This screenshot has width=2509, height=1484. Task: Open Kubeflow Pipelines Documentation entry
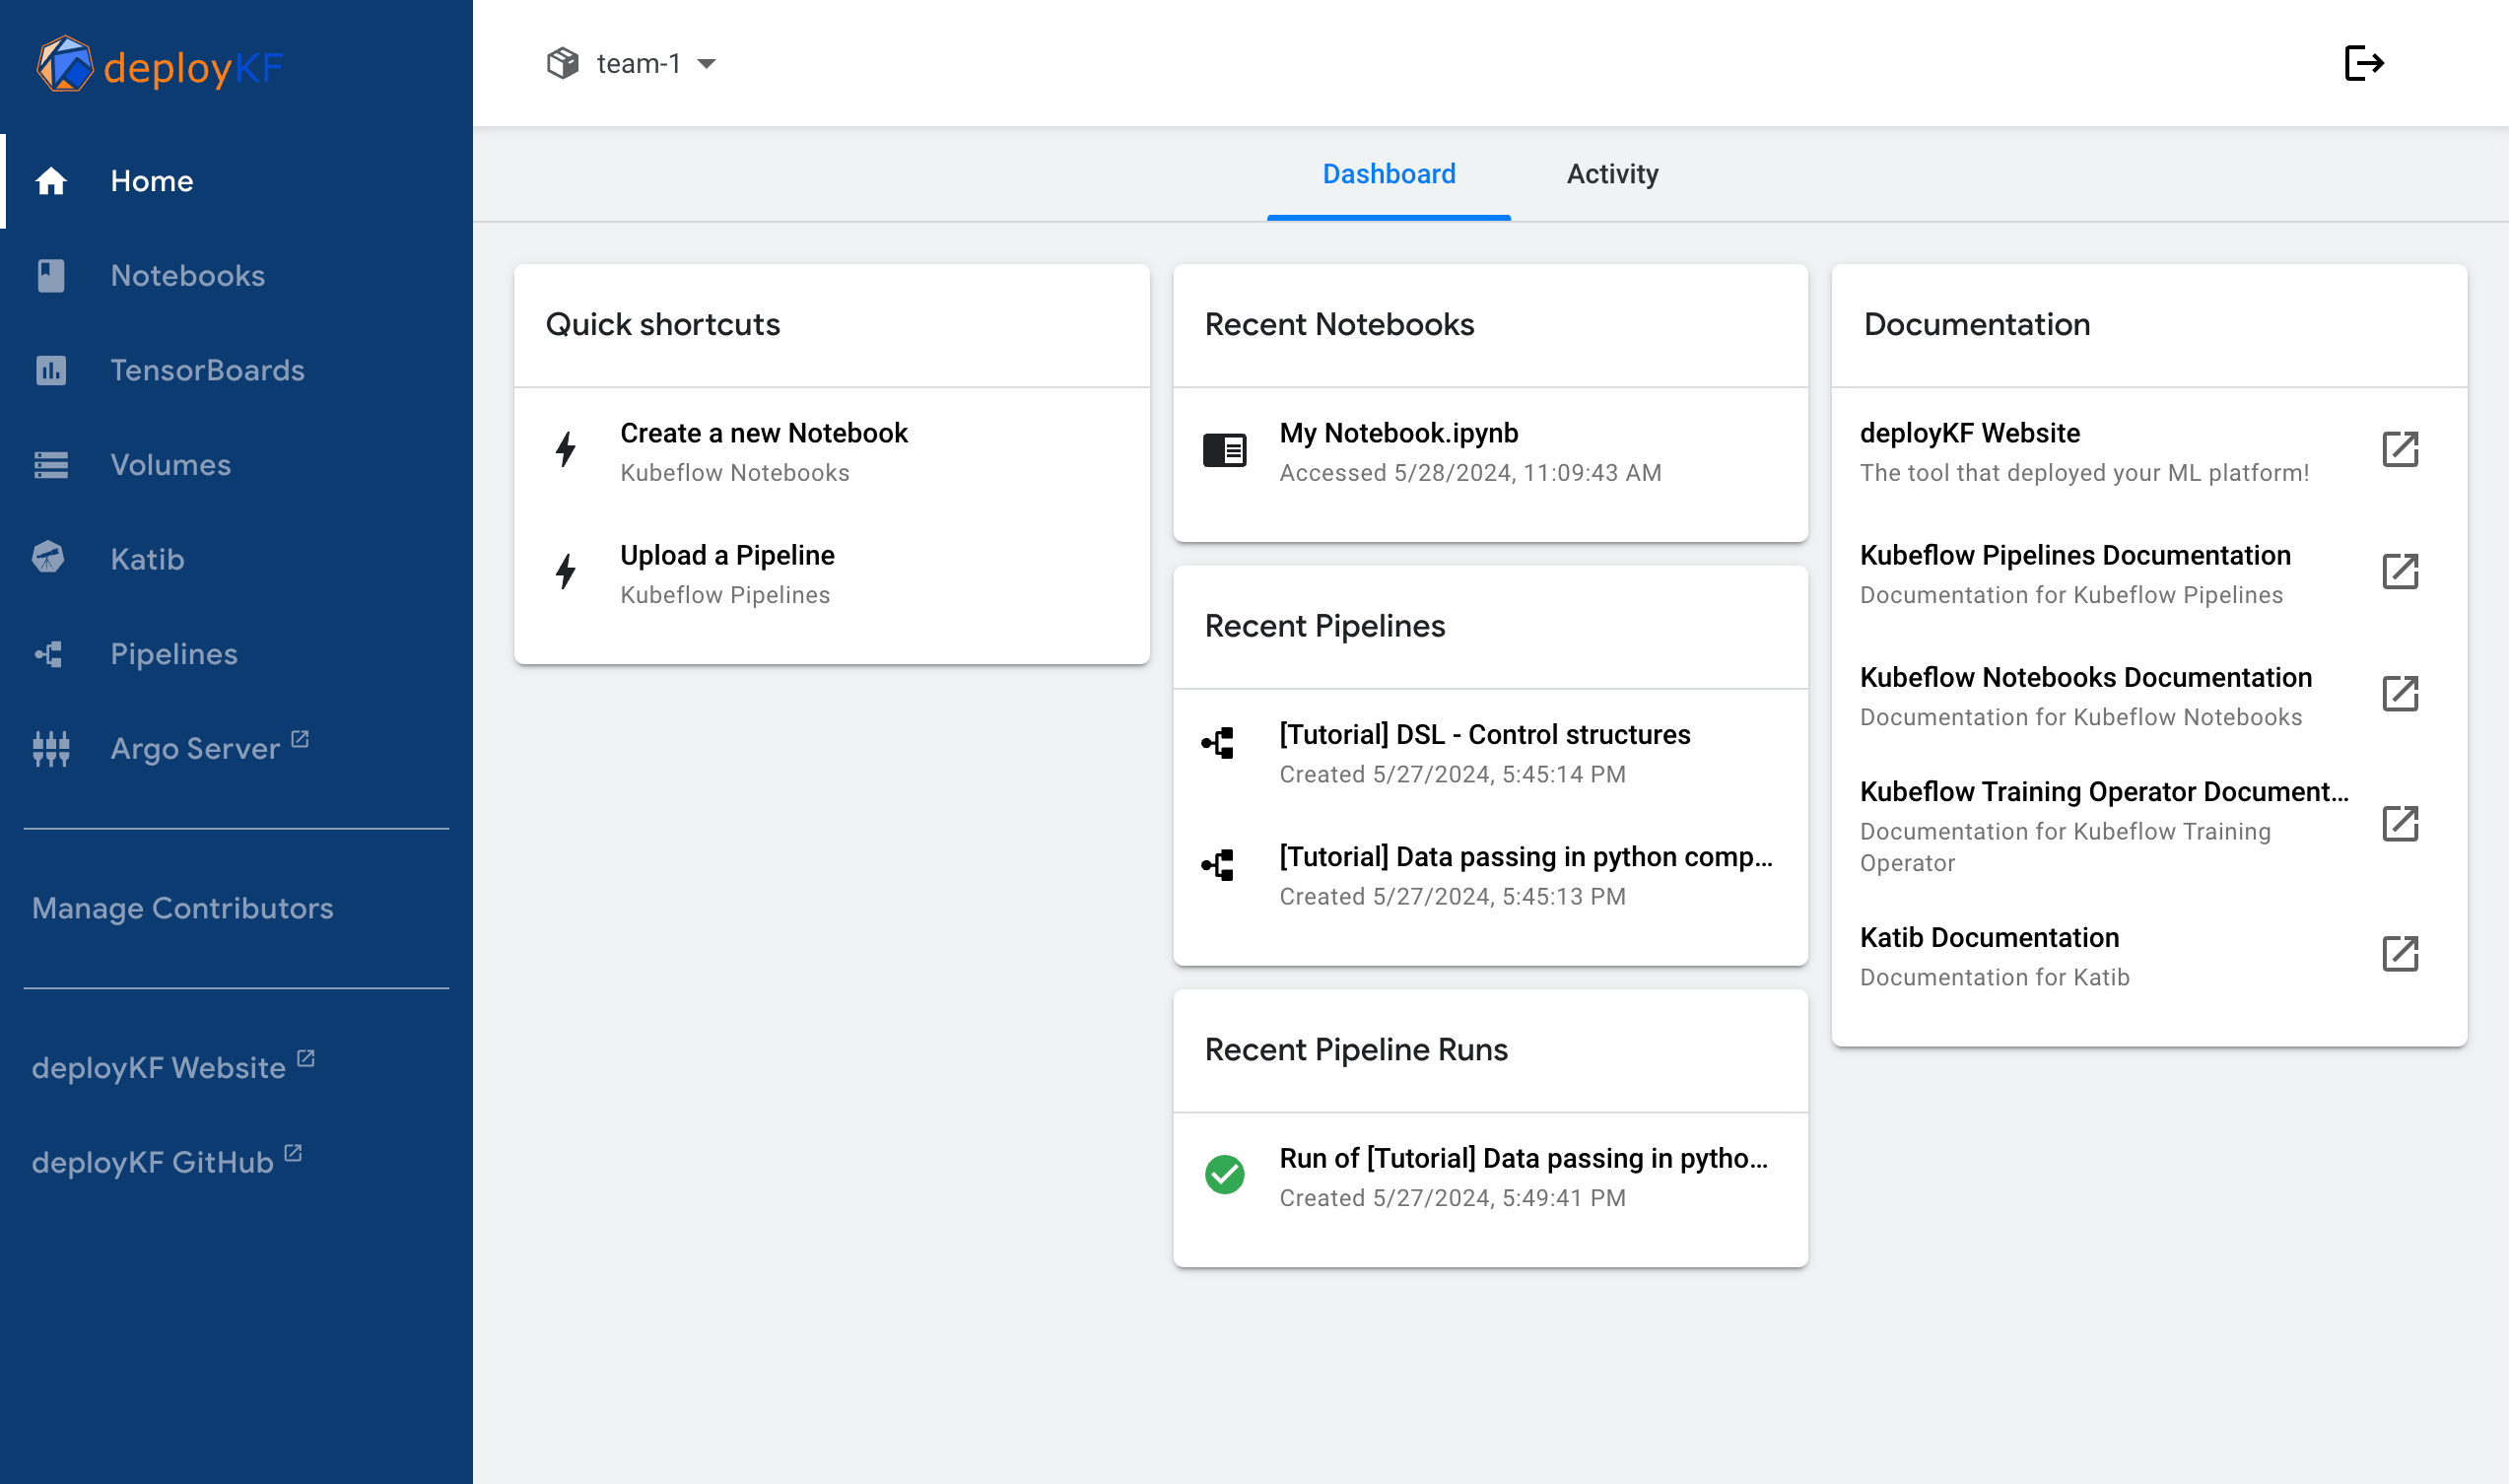coord(2148,573)
